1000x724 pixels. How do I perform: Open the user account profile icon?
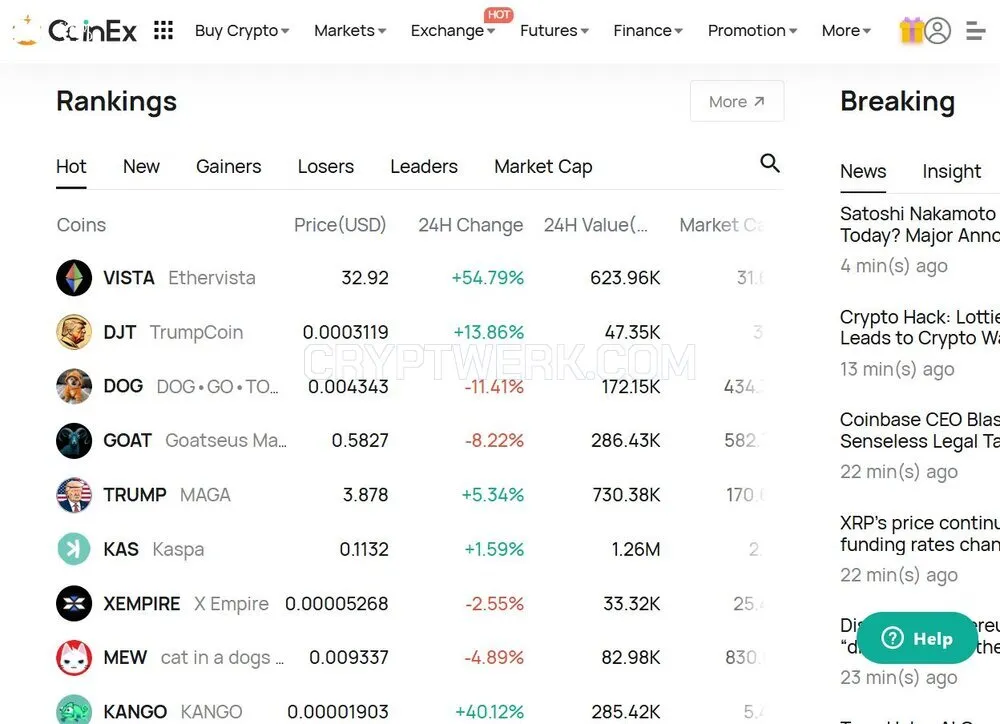pyautogui.click(x=938, y=31)
